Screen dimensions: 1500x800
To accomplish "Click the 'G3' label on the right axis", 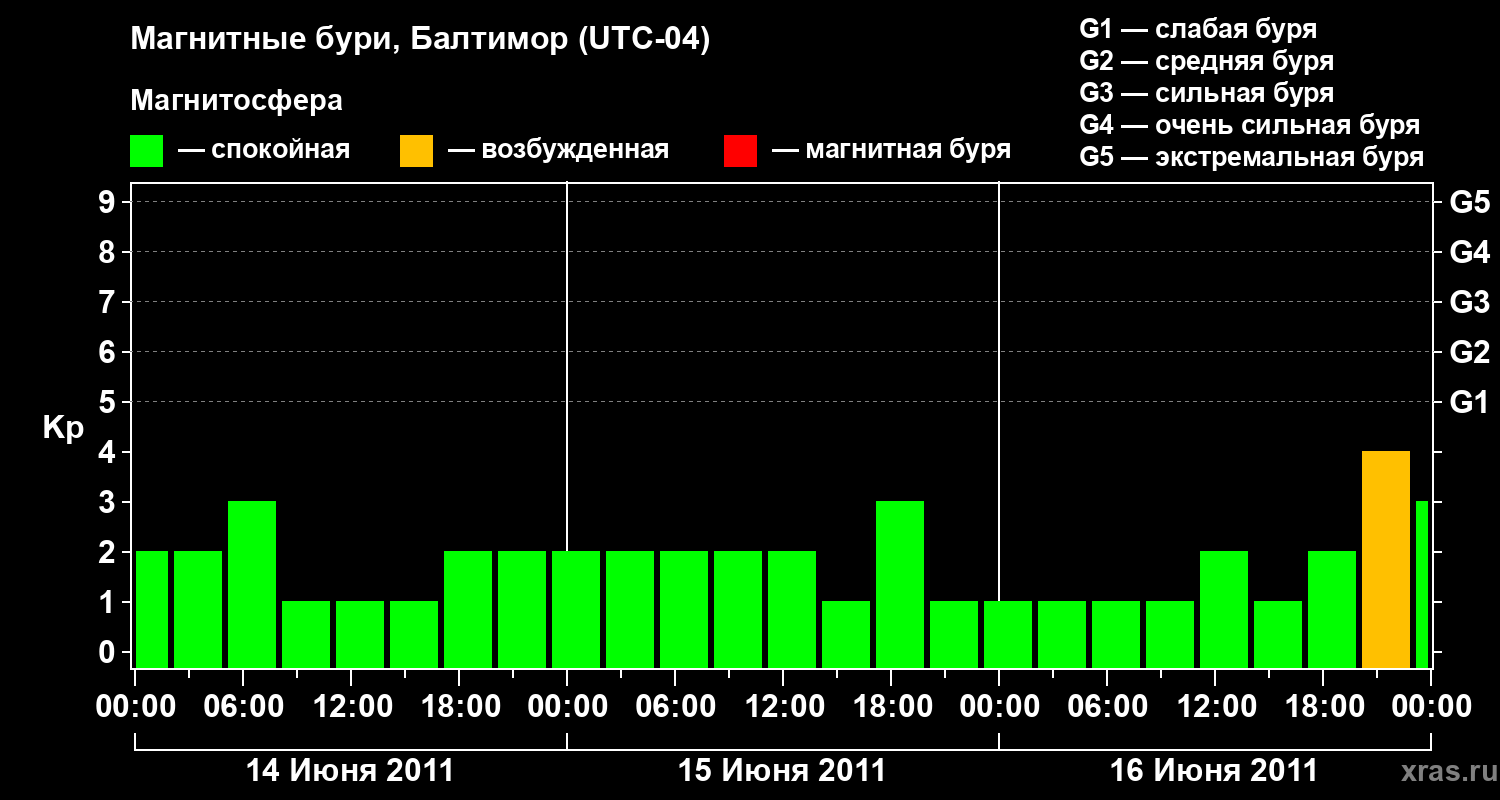I will coord(1469,303).
